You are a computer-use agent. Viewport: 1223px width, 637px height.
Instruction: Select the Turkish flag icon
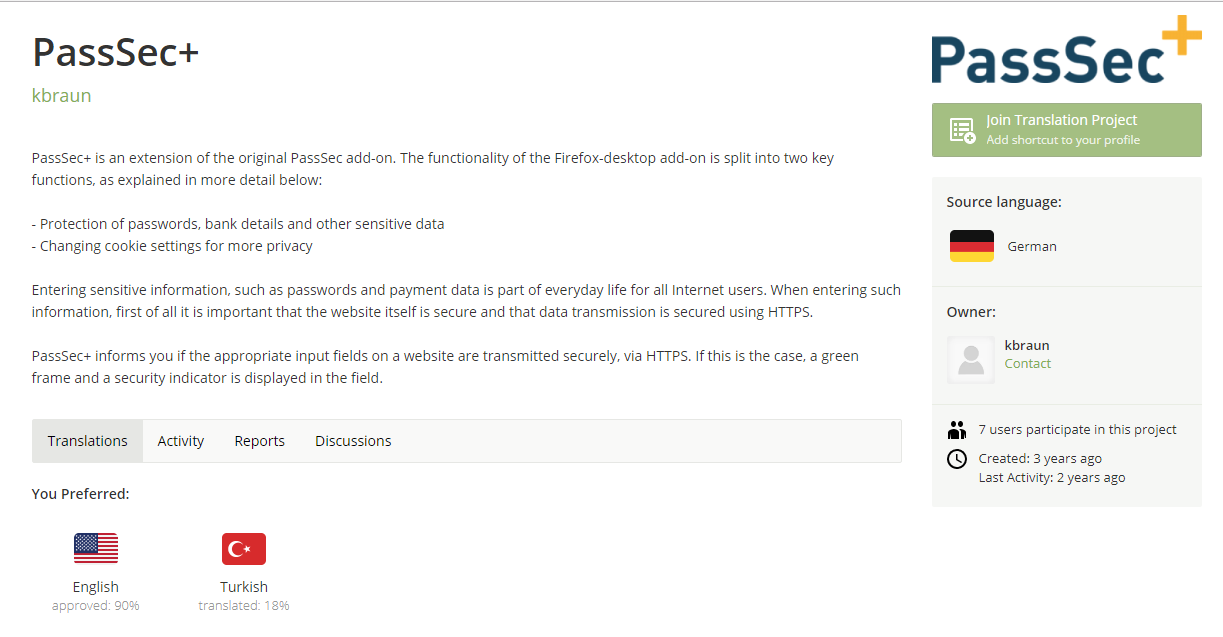click(244, 548)
